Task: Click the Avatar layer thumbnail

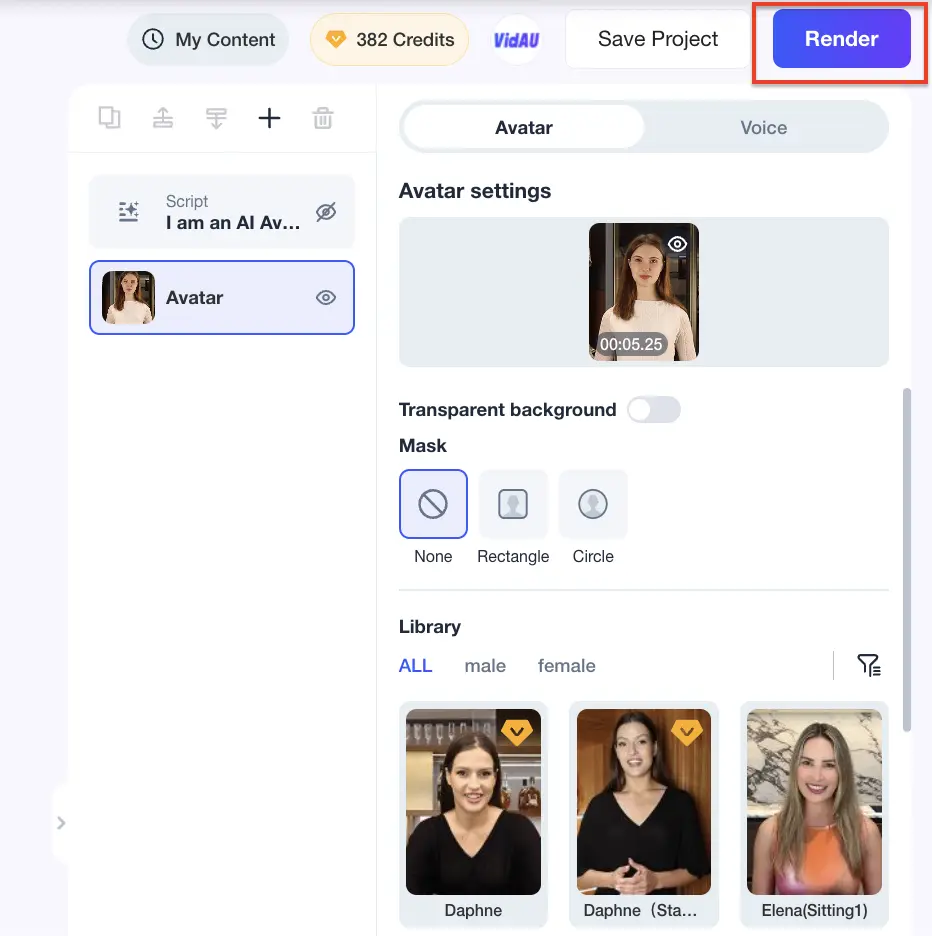Action: 128,297
